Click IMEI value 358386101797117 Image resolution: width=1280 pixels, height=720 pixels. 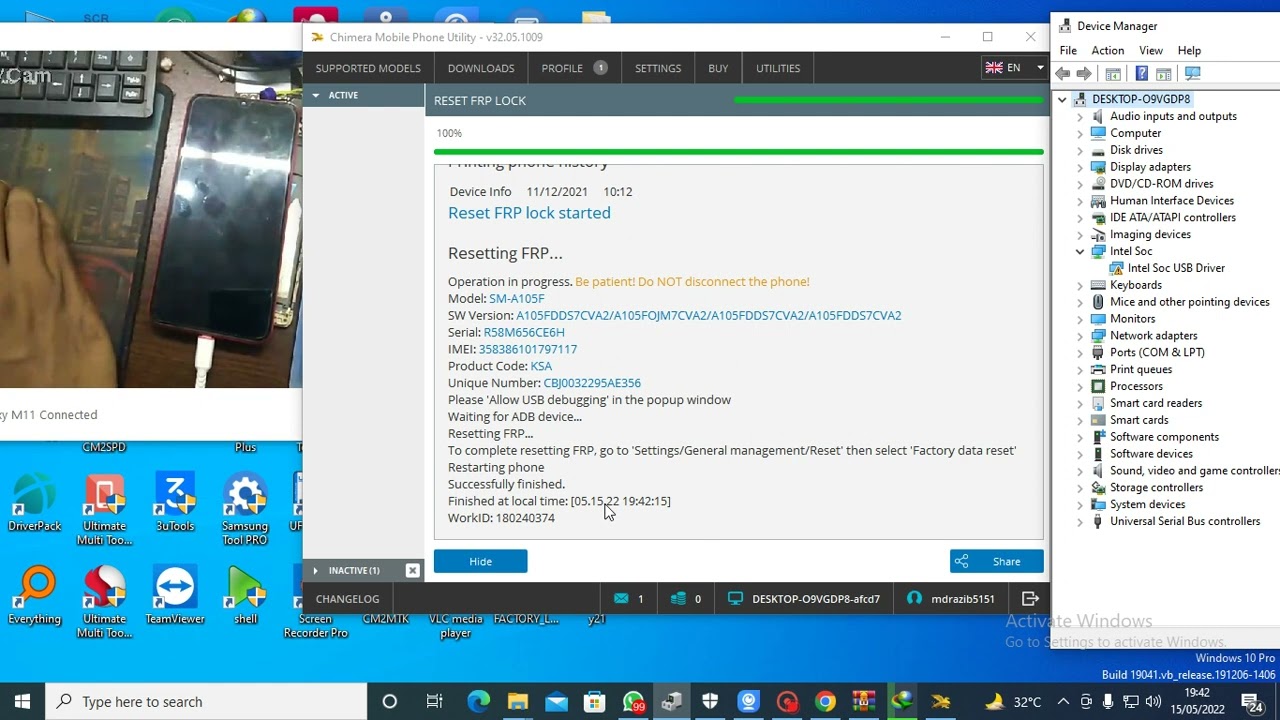tap(528, 349)
